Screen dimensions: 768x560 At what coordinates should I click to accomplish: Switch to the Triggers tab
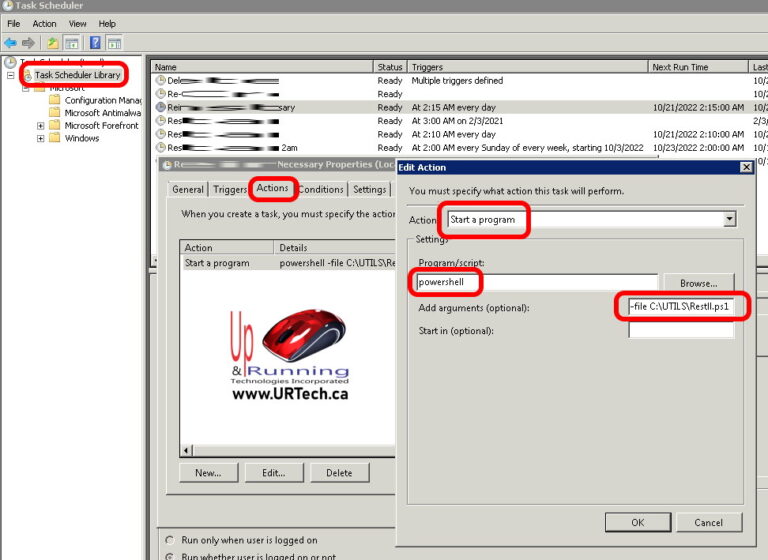point(229,189)
